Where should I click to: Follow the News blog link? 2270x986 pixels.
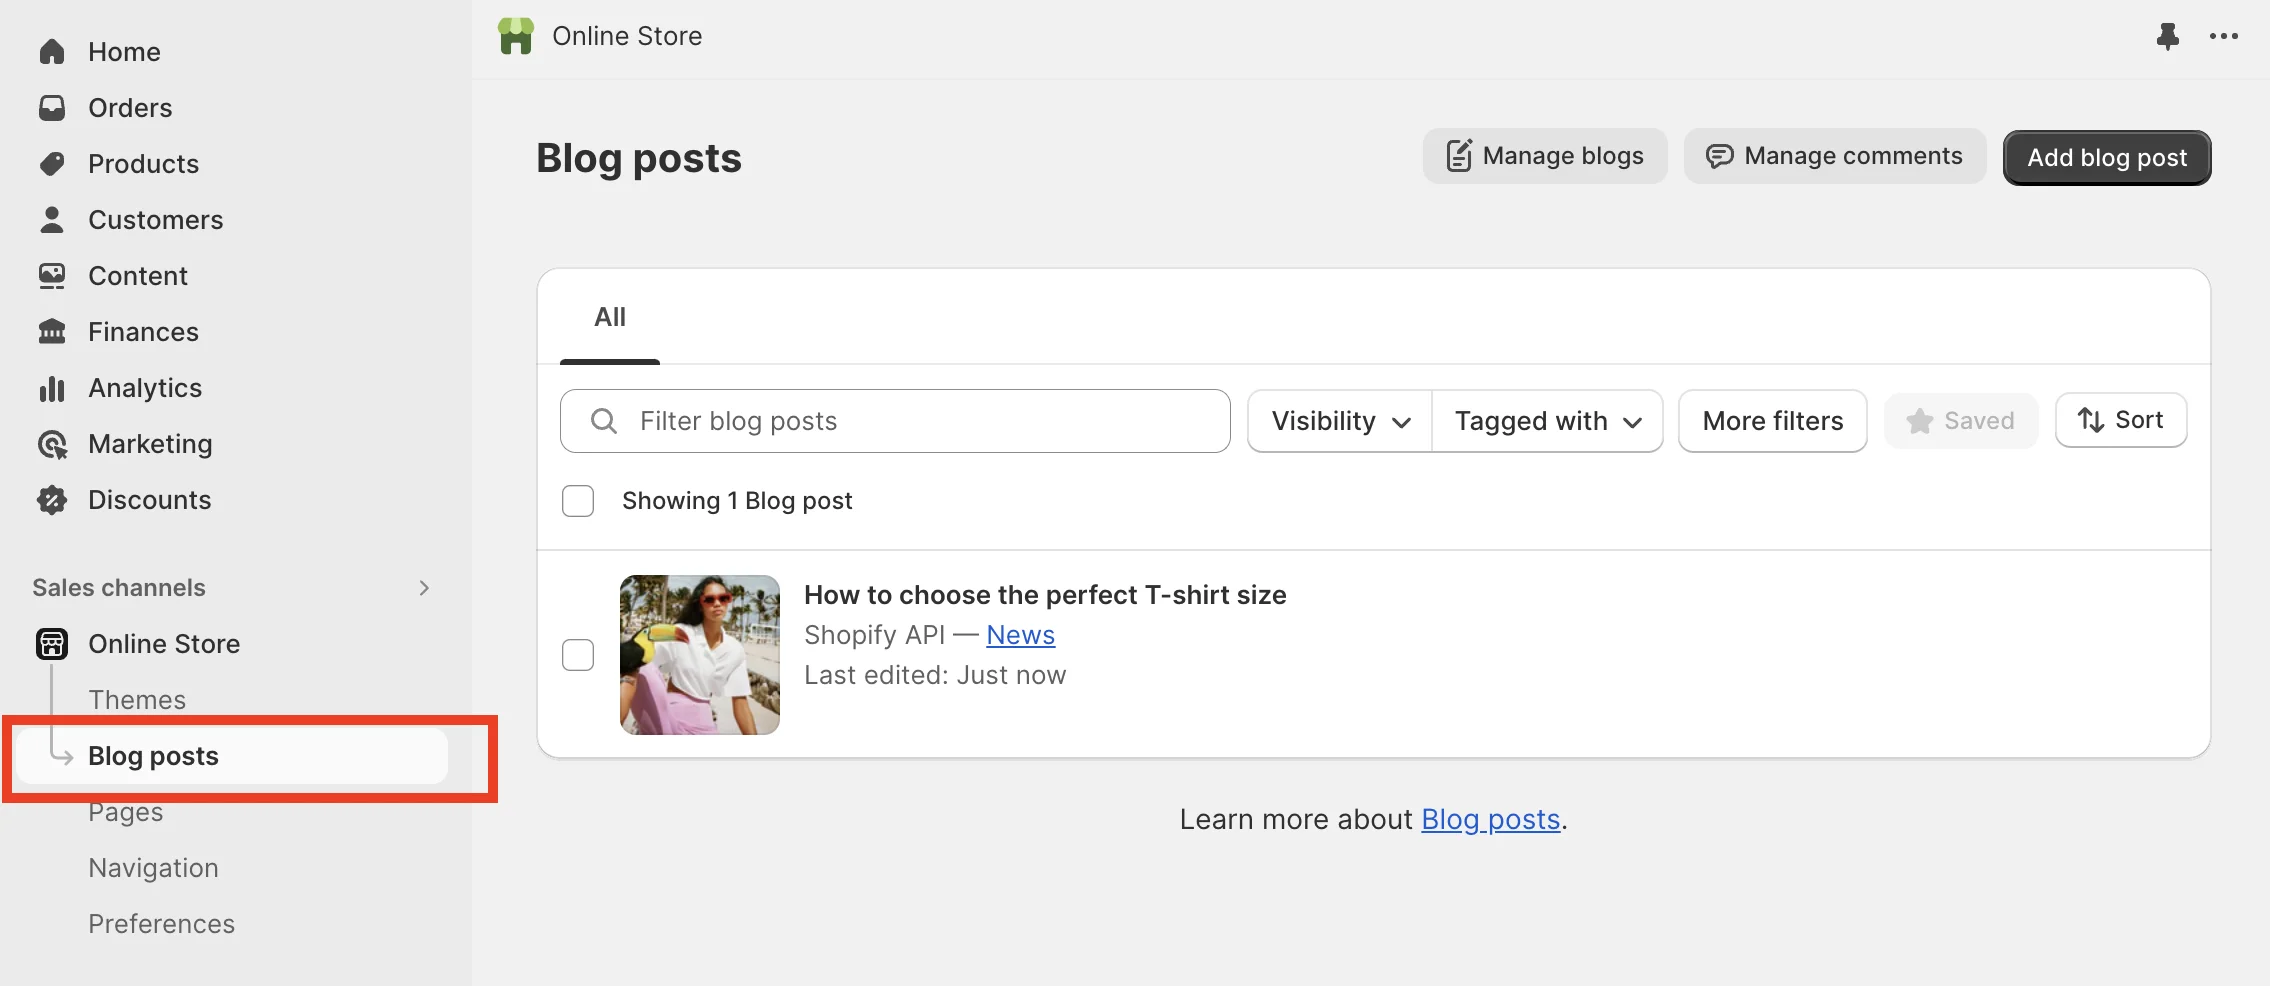pyautogui.click(x=1020, y=635)
